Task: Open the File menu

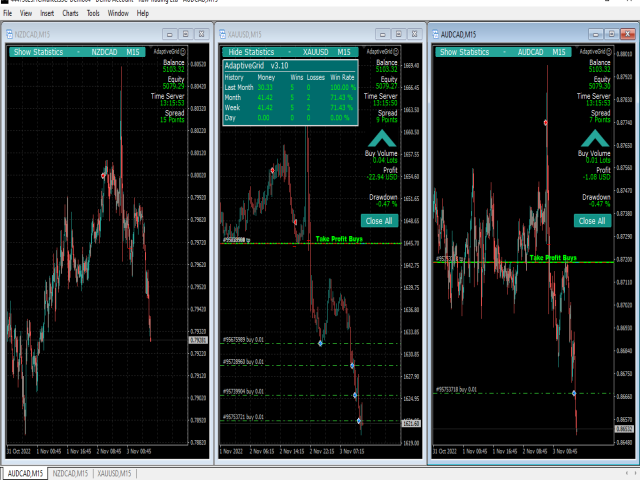Action: pos(8,15)
